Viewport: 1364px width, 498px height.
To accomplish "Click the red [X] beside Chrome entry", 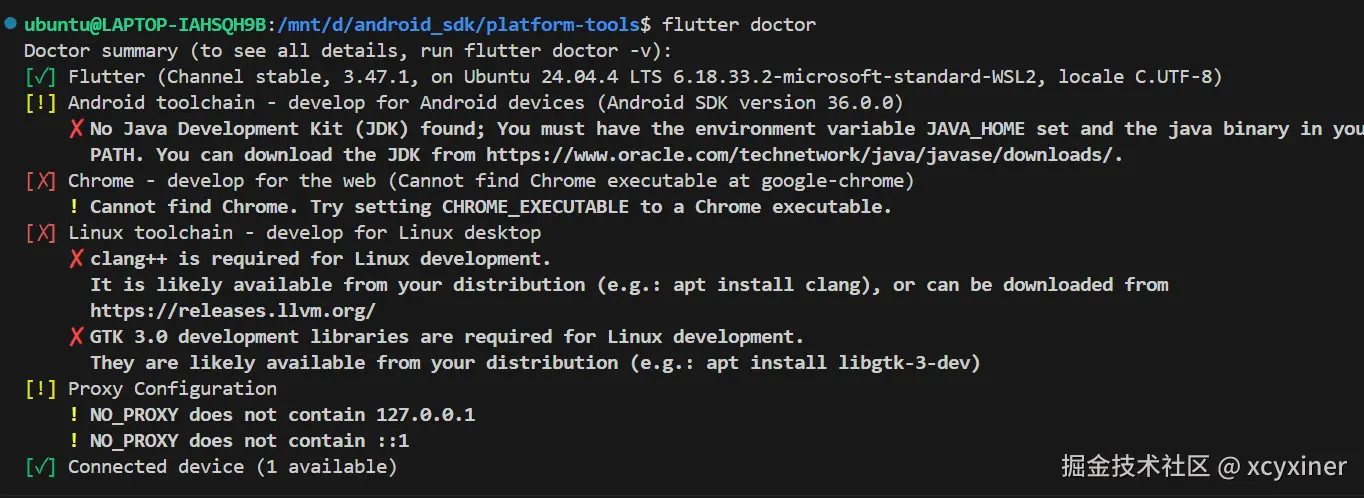I will point(40,181).
